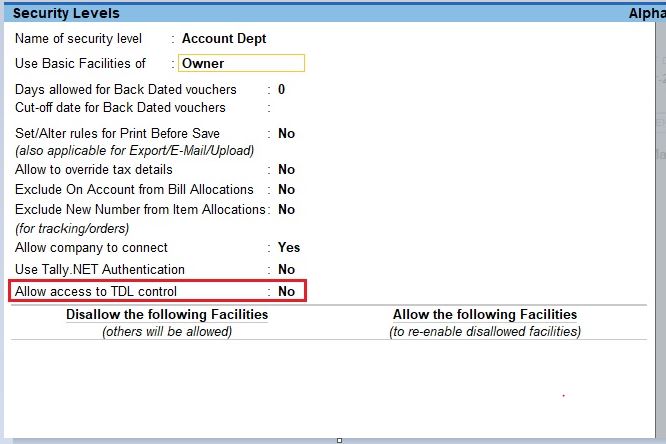Click the Alpha company name in the header
This screenshot has width=666, height=444.
tap(645, 13)
